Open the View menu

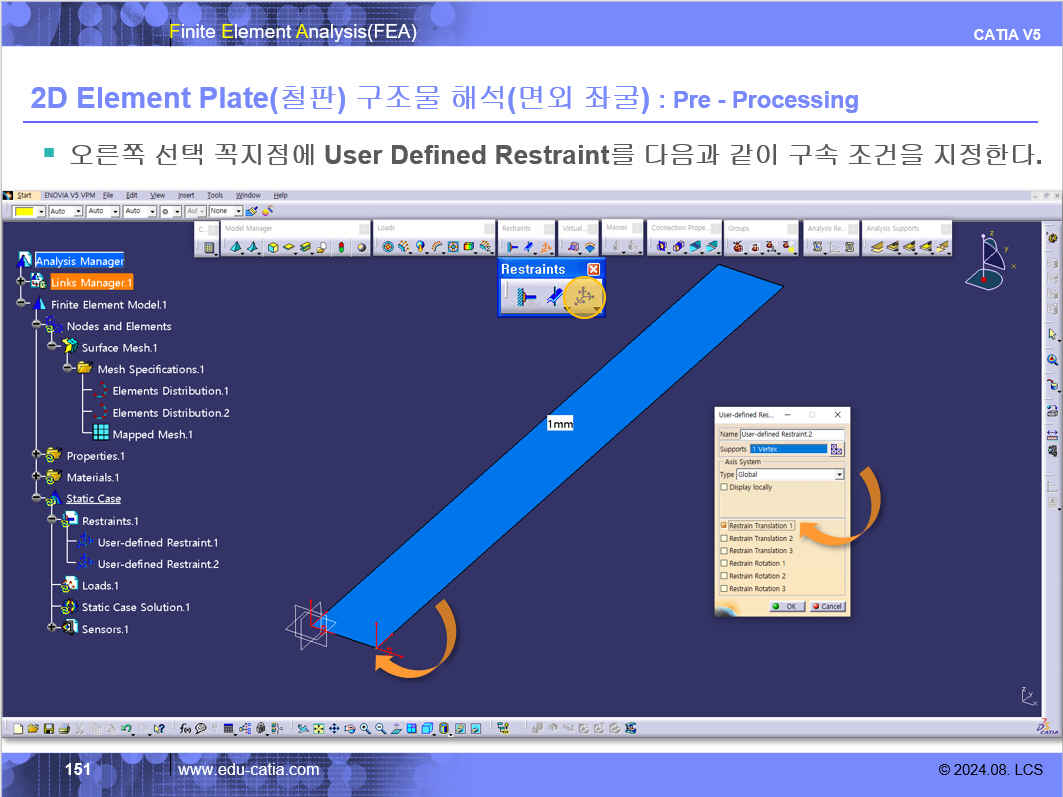tap(157, 195)
